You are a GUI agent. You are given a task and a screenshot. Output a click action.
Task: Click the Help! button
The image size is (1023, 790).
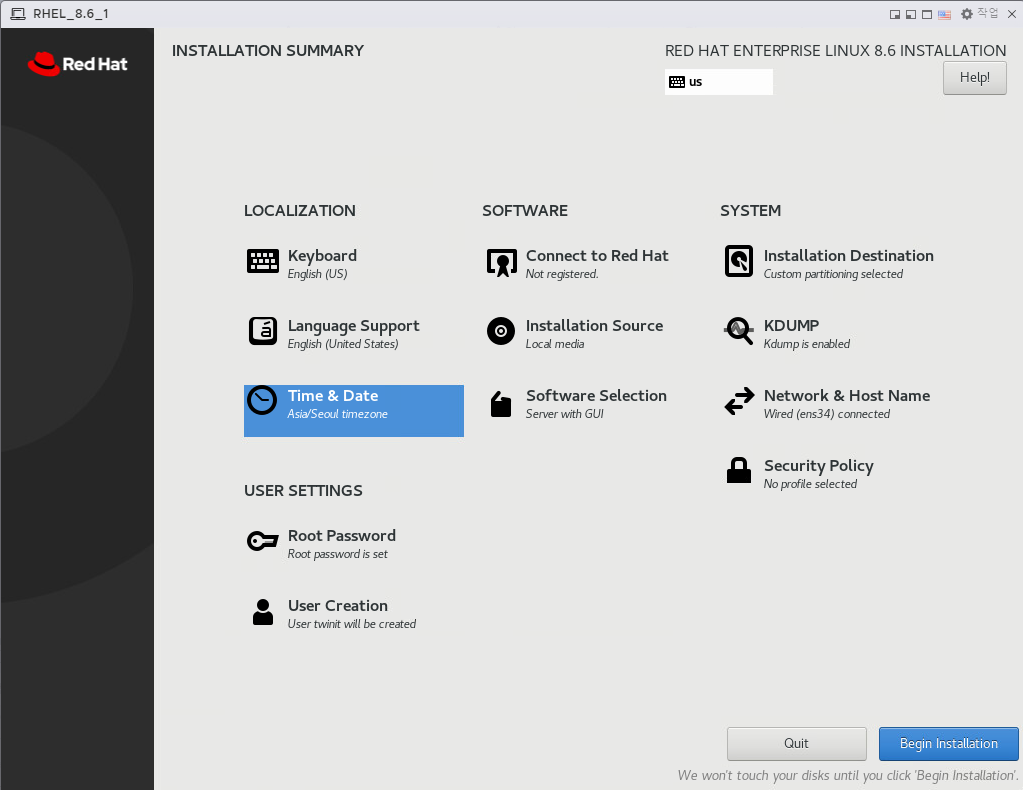[975, 78]
